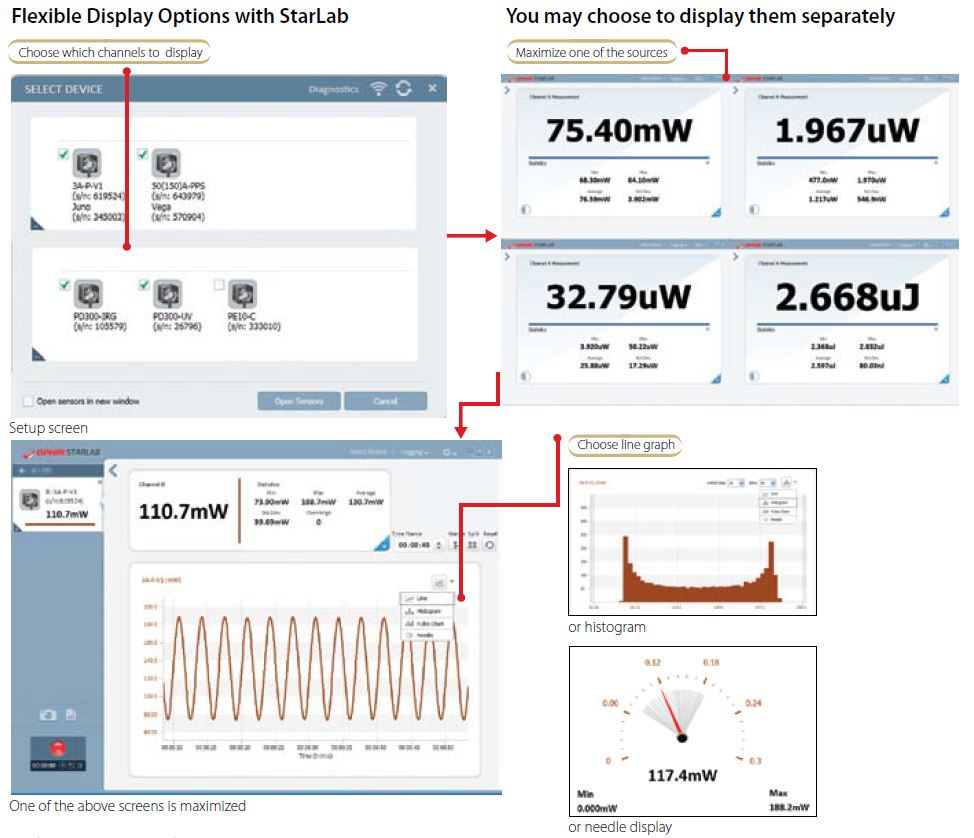Image resolution: width=974 pixels, height=838 pixels.
Task: Enable Open sensors in new window checkbox
Action: [x=28, y=401]
